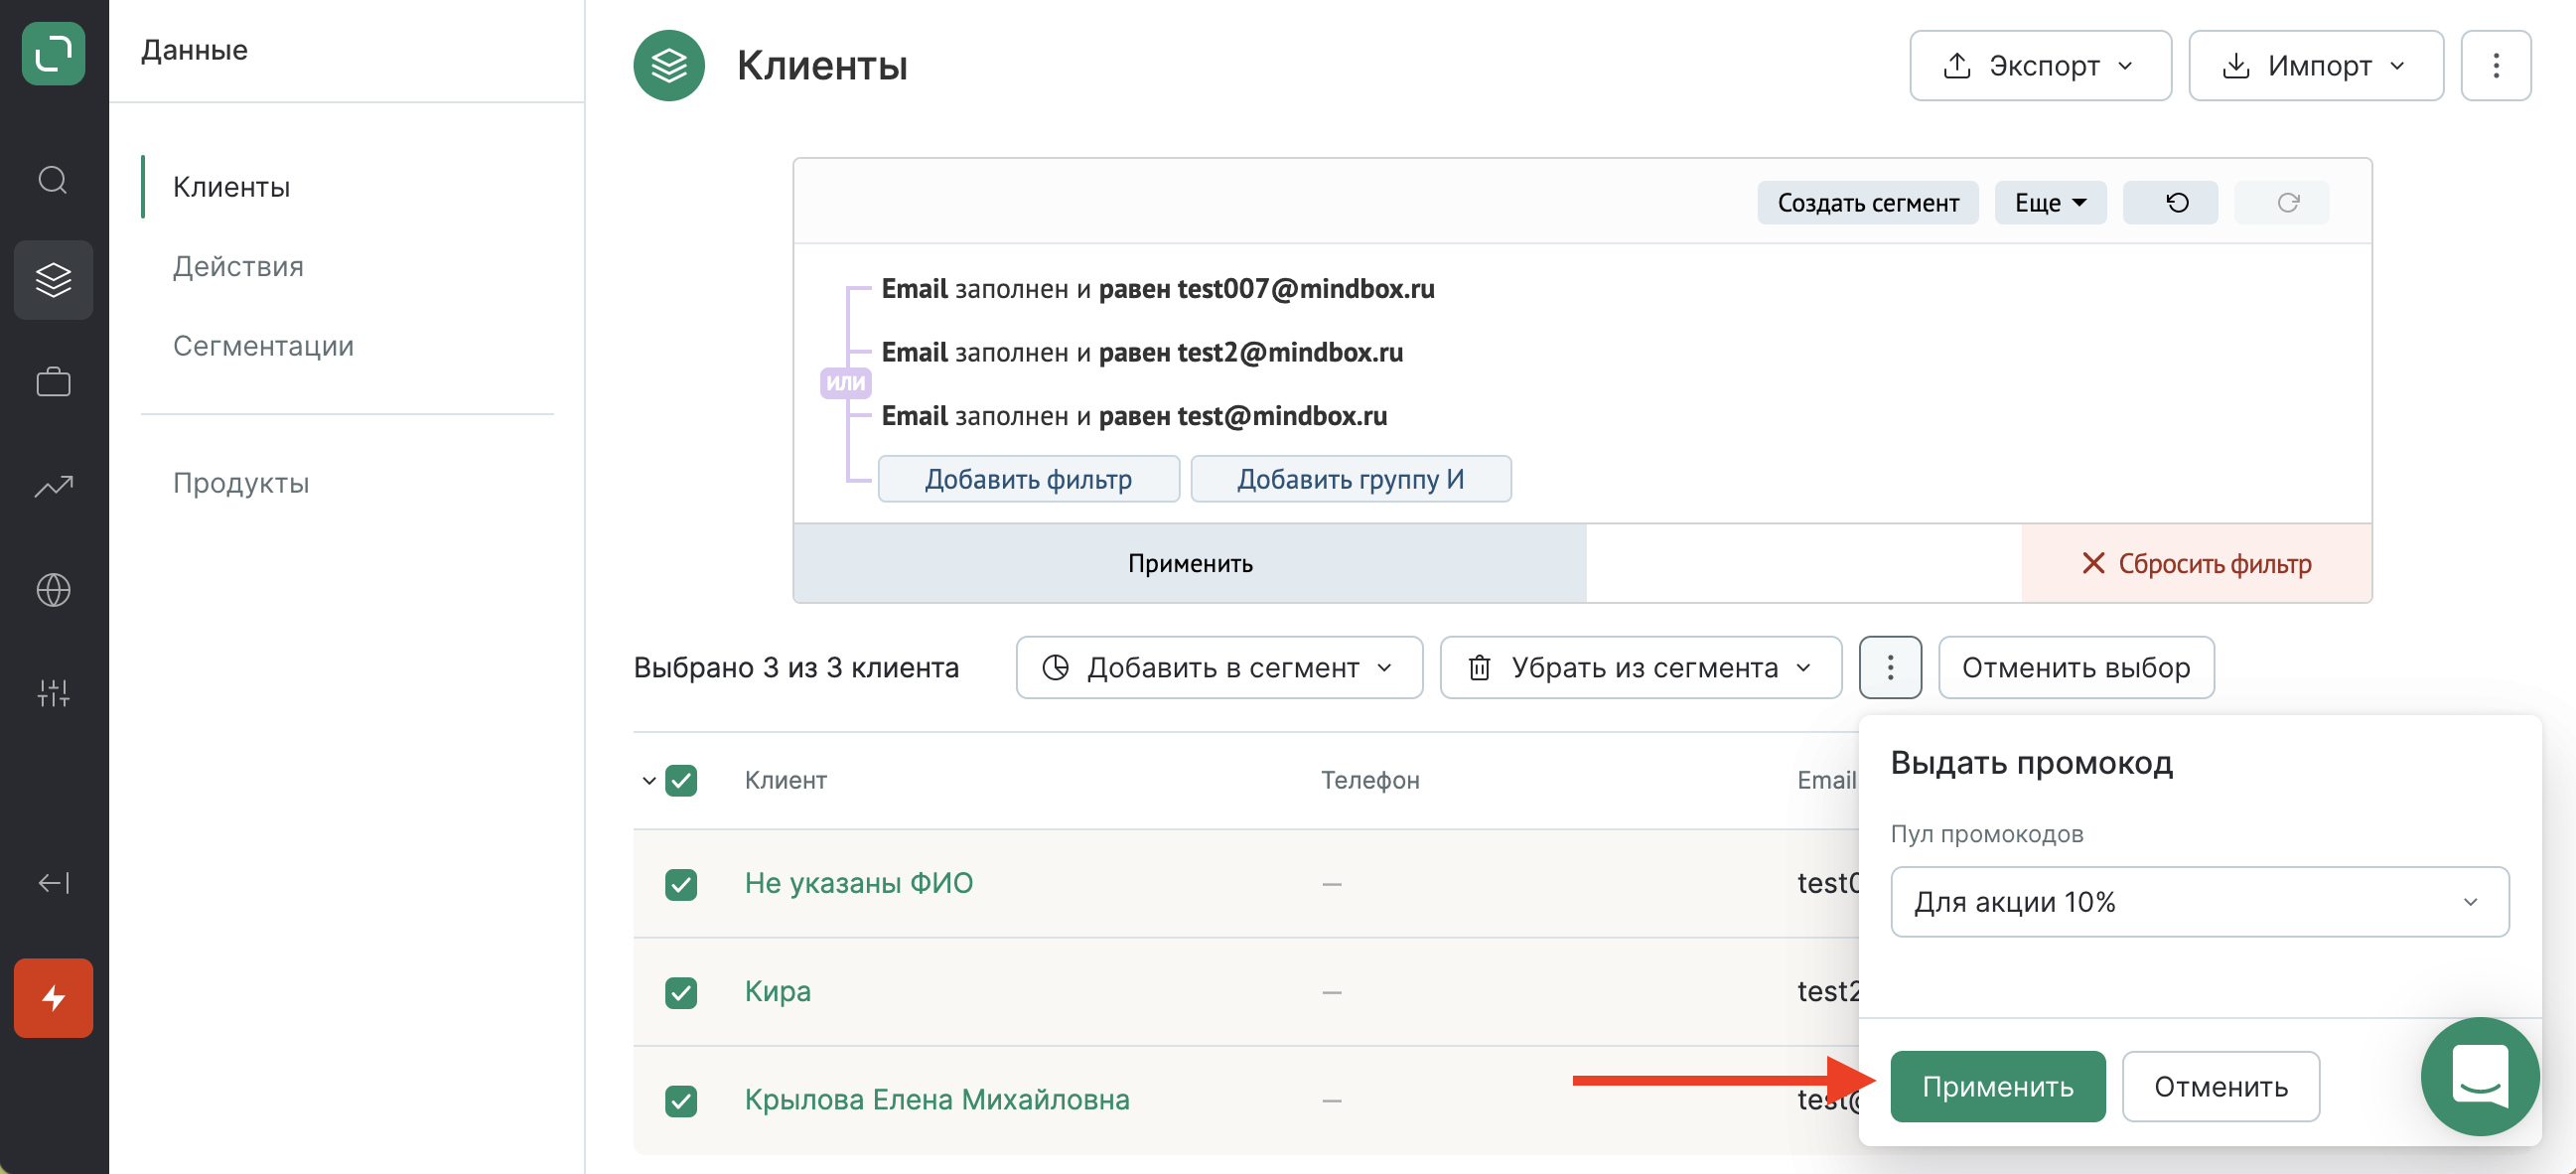This screenshot has height=1174, width=2576.
Task: Click the redo filter arrow icon
Action: (2281, 203)
